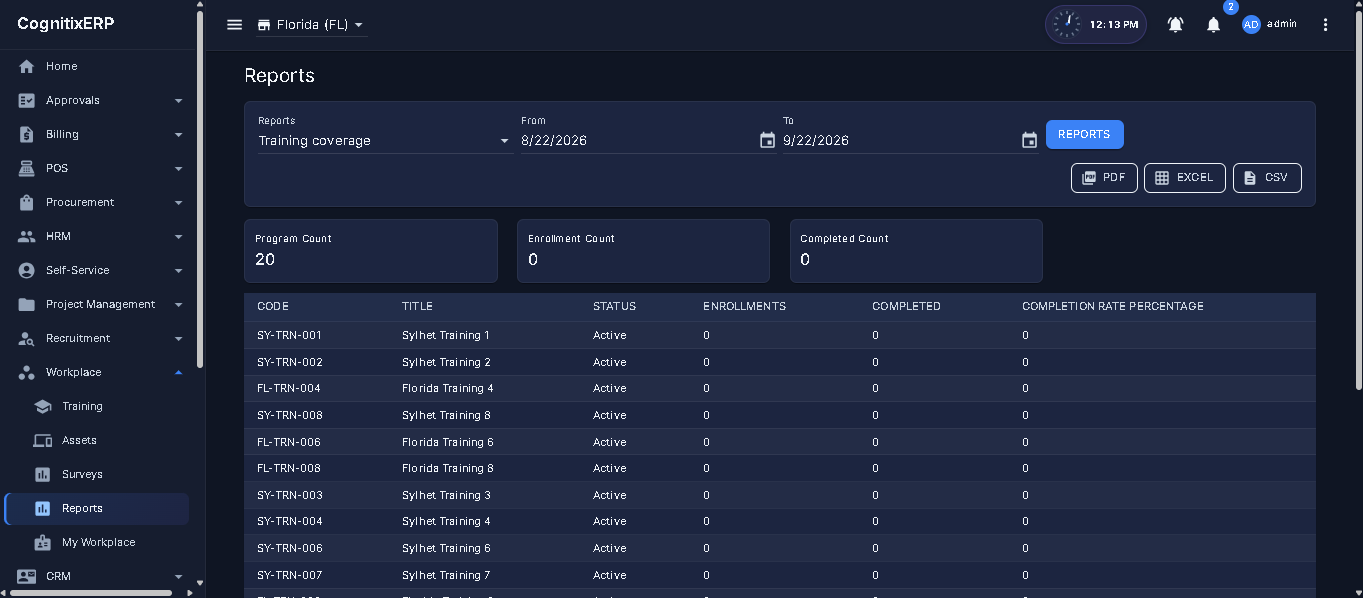Click the AD admin avatar
The height and width of the screenshot is (598, 1363).
point(1251,24)
